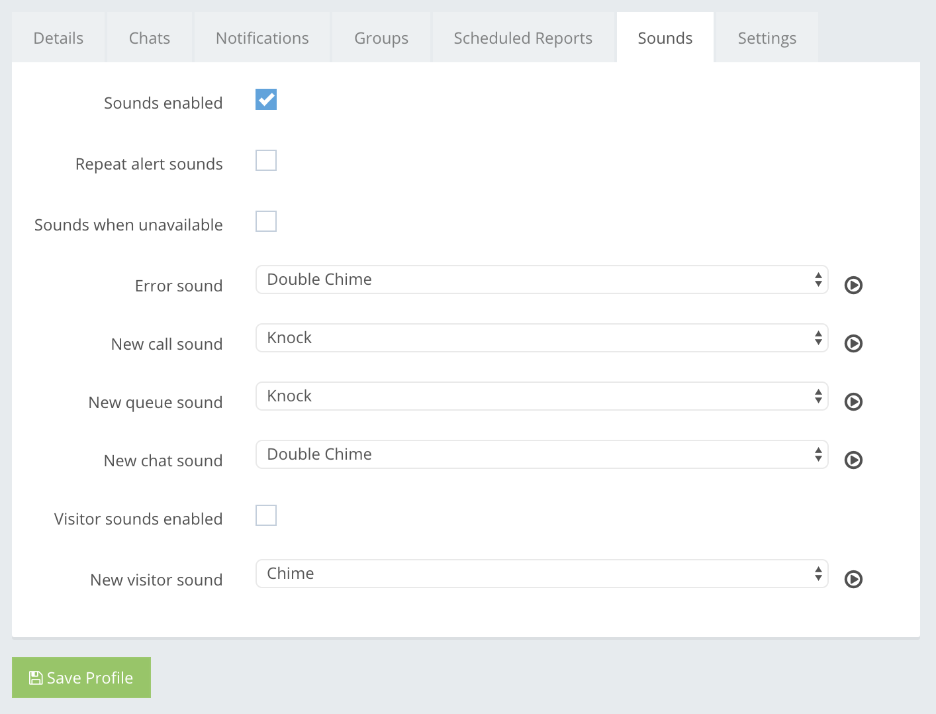Viewport: 936px width, 714px height.
Task: Expand the New call sound dropdown
Action: (541, 338)
